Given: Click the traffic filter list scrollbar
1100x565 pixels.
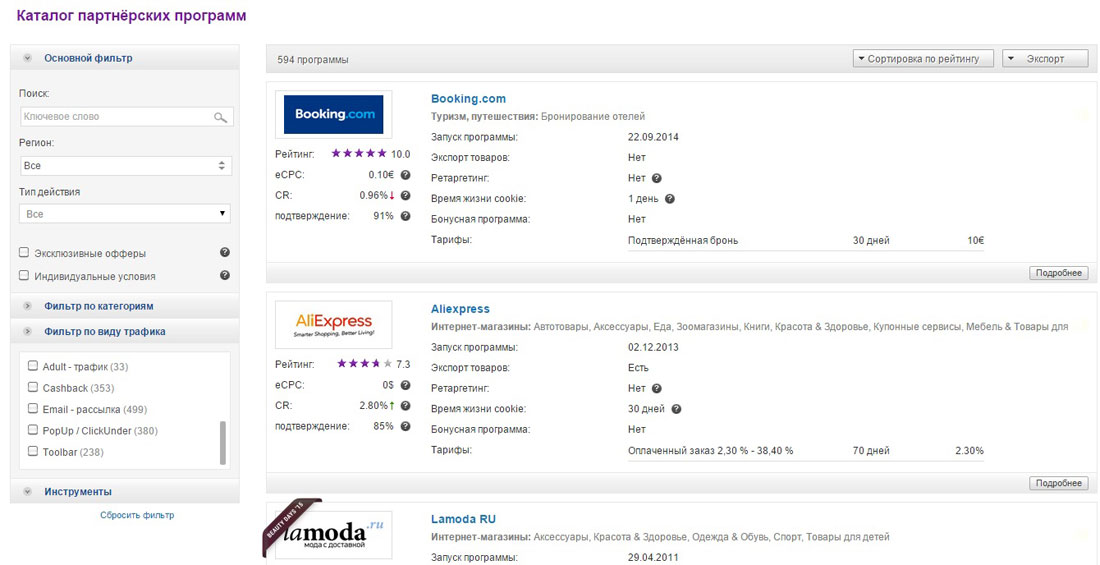Looking at the screenshot, I should coord(223,443).
